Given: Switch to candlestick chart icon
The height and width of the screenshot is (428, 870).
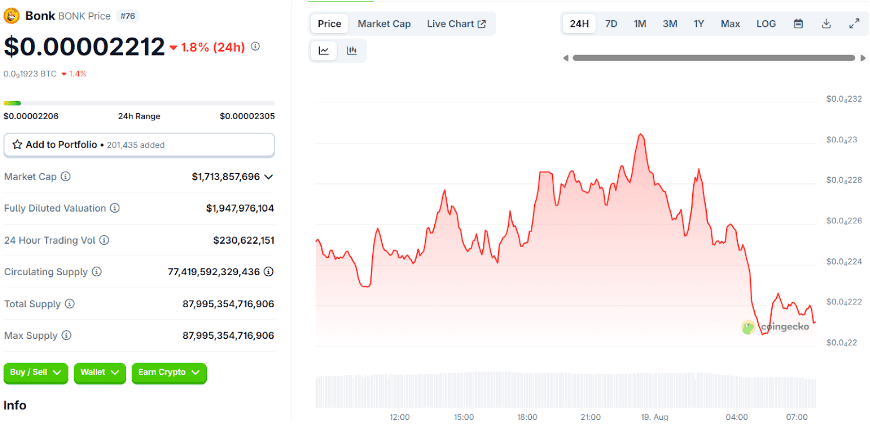Looking at the screenshot, I should pyautogui.click(x=352, y=51).
